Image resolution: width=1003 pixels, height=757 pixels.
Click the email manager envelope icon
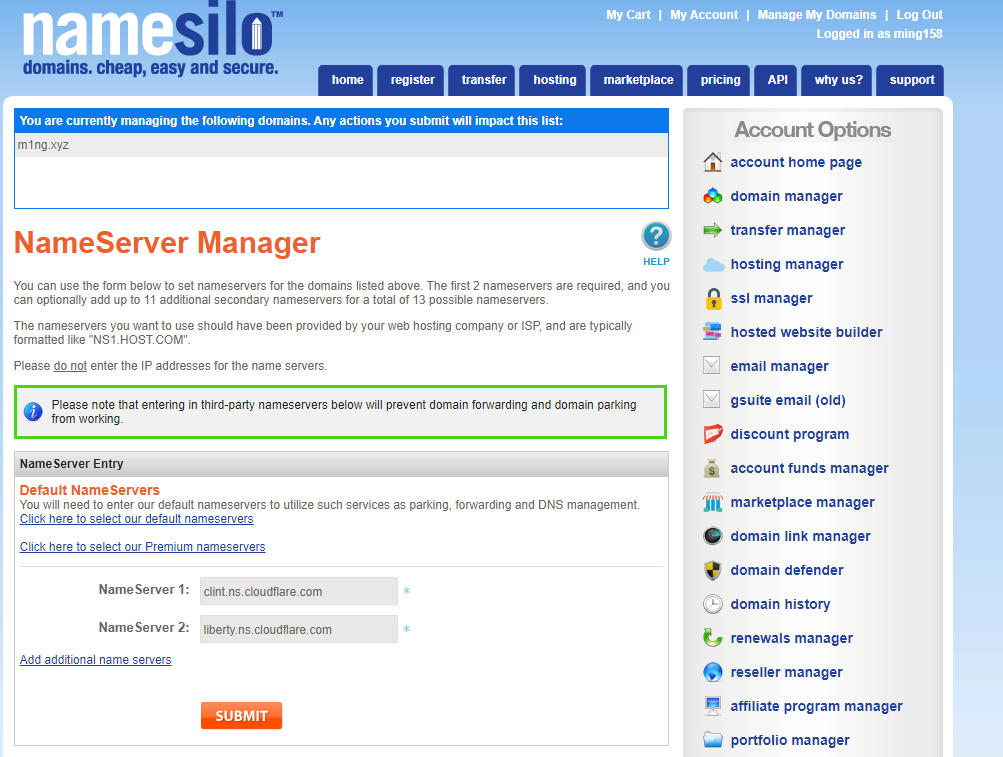(x=711, y=365)
